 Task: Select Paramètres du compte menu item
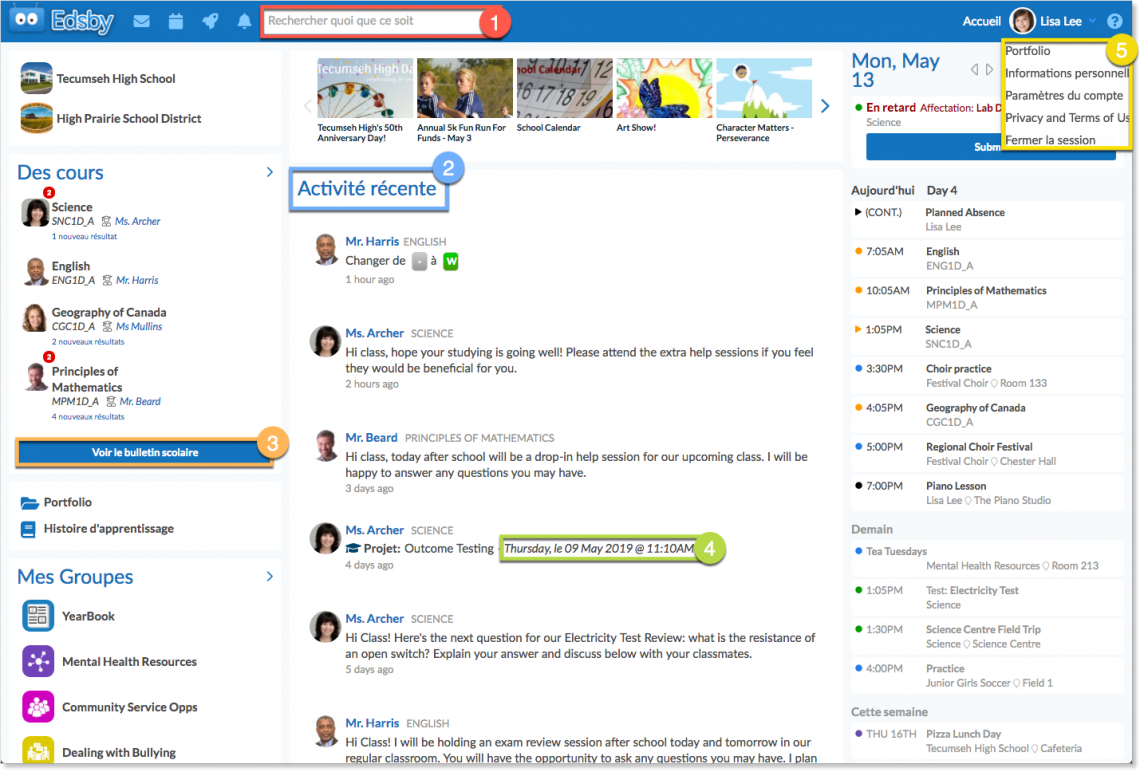[x=1063, y=96]
